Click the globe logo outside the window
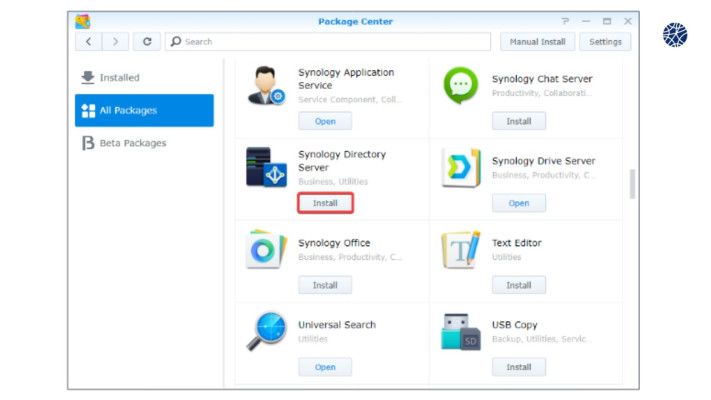 [x=675, y=35]
